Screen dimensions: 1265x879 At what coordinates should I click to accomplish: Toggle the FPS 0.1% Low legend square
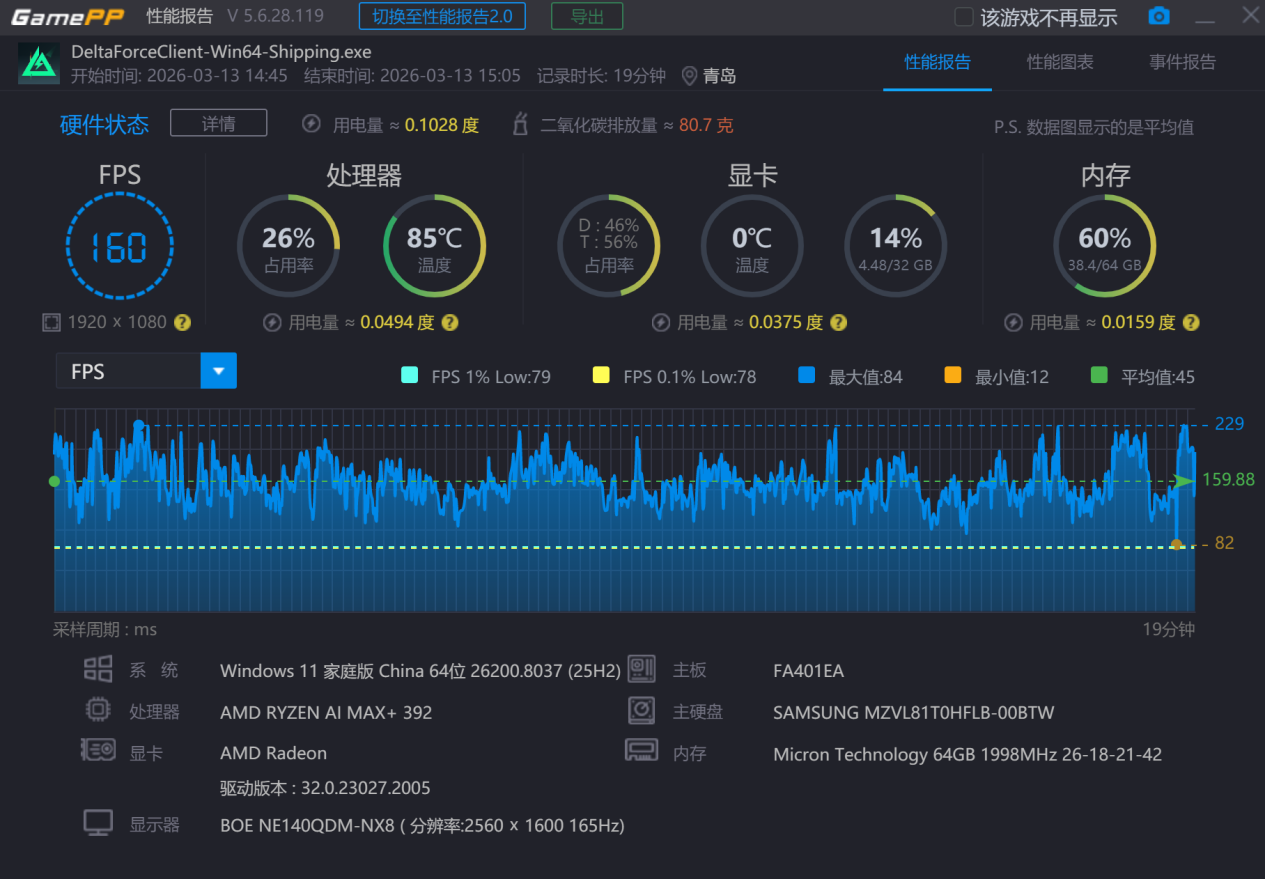pos(601,376)
